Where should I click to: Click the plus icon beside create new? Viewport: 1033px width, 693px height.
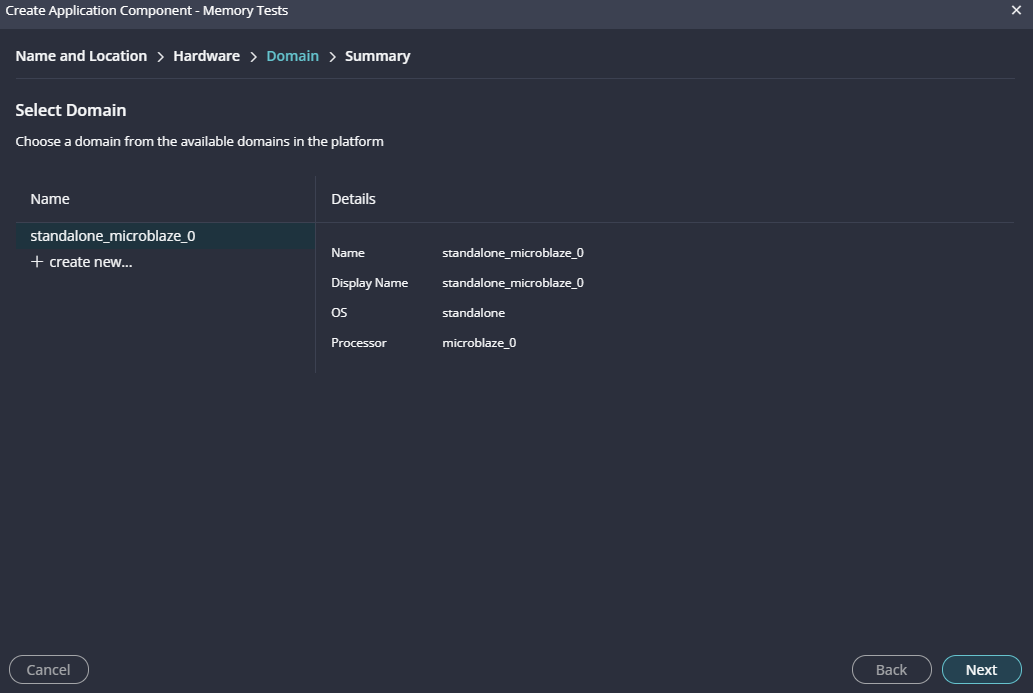click(37, 262)
